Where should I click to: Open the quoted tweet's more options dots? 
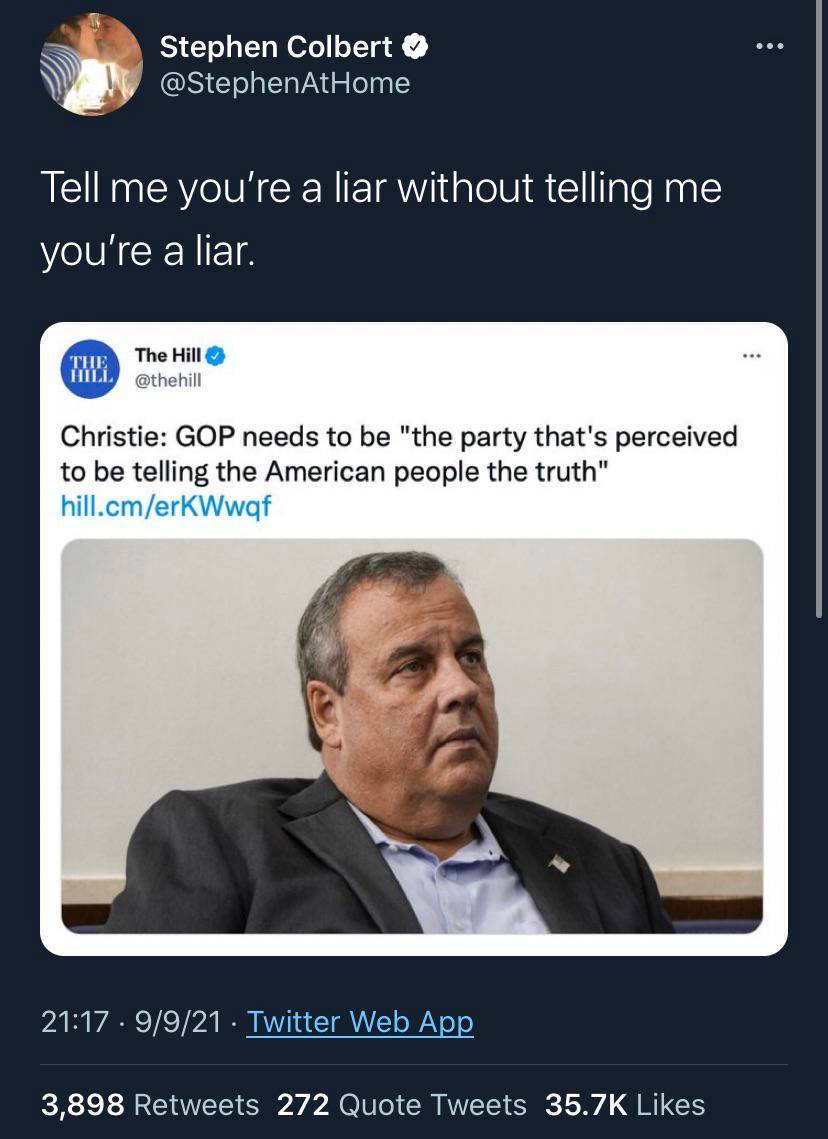point(751,355)
